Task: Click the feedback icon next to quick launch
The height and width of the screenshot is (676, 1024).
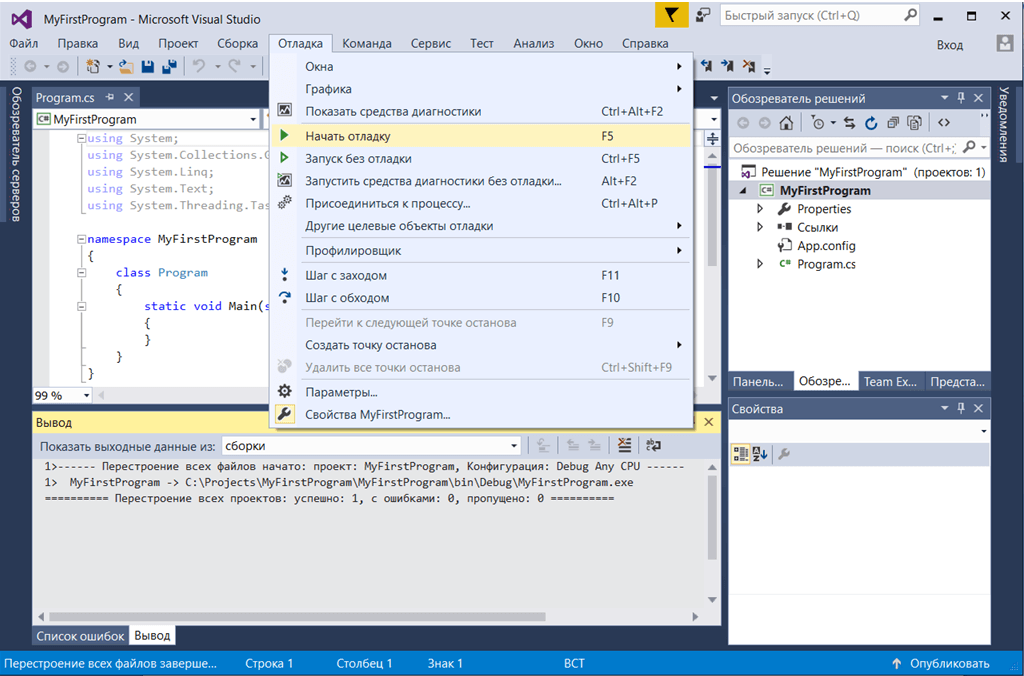Action: click(x=703, y=15)
